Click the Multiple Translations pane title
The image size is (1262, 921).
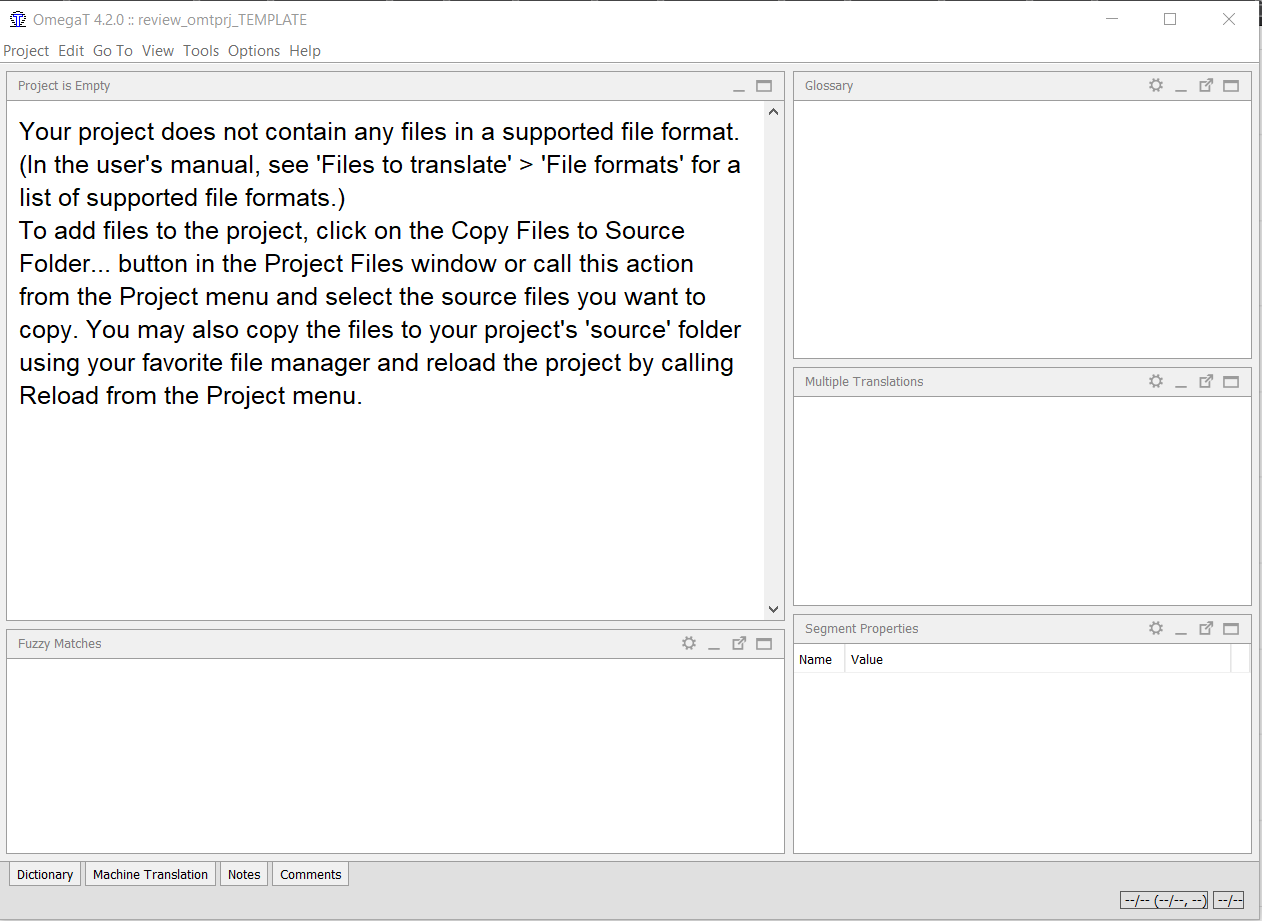coord(864,381)
